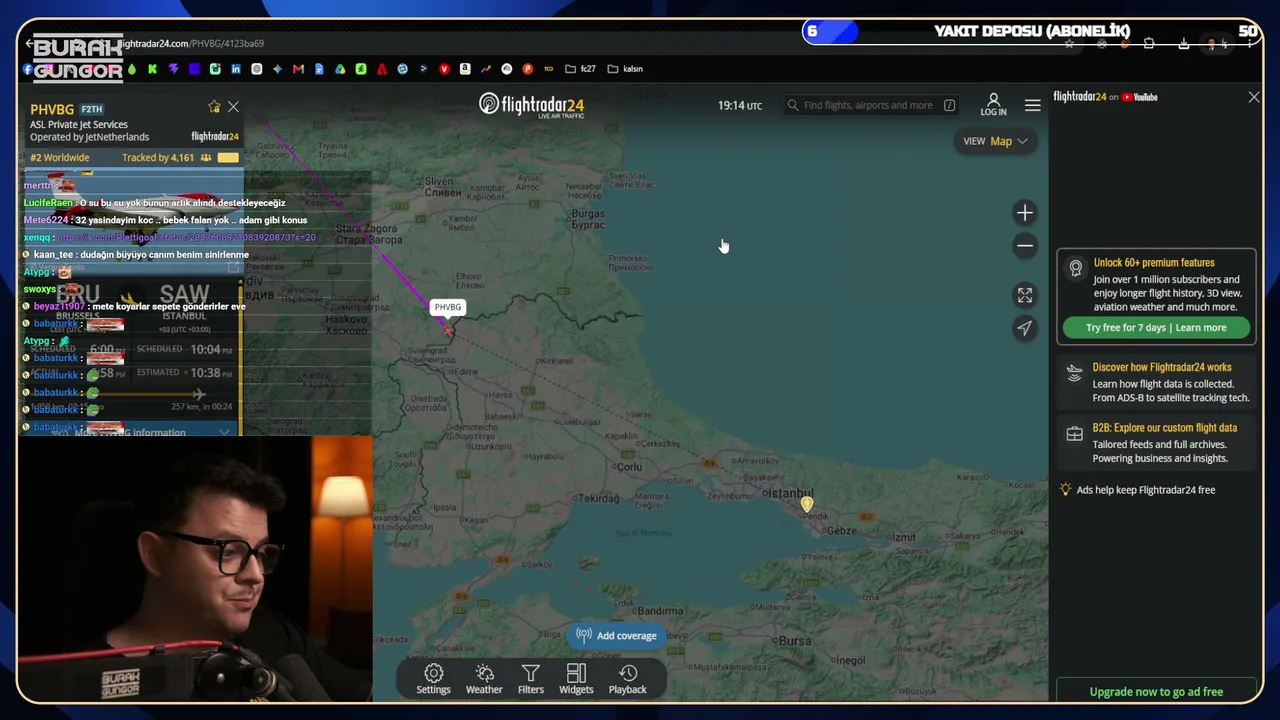Open the Google Drive bookmark icon
The image size is (1280, 720).
pyautogui.click(x=340, y=69)
